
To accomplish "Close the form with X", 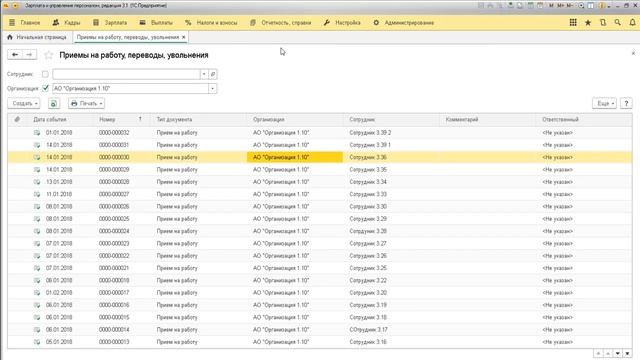I will pyautogui.click(x=633, y=53).
